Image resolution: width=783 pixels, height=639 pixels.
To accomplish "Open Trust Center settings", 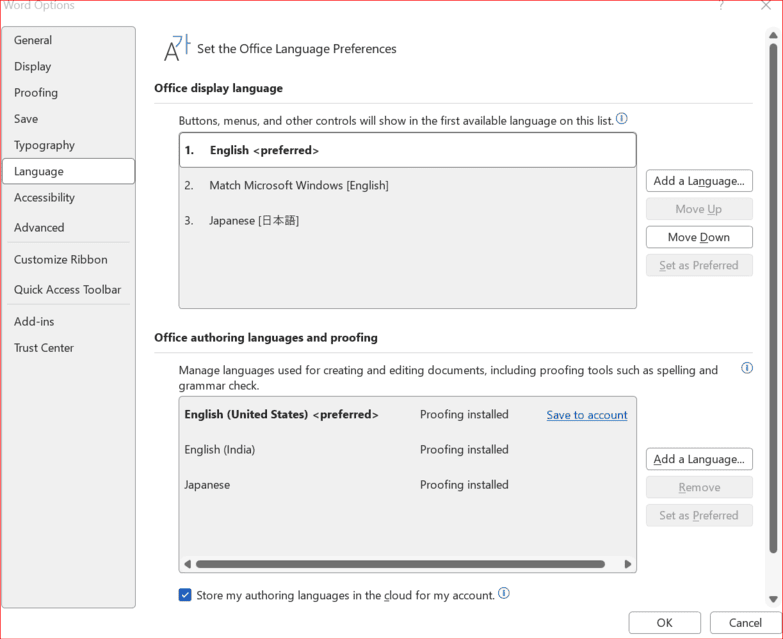I will pos(68,348).
